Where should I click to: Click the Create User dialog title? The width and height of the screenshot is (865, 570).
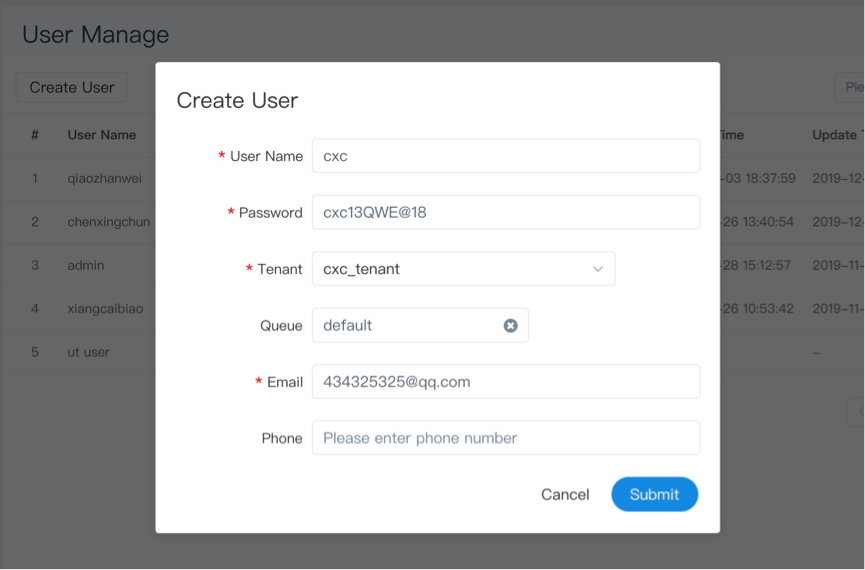click(237, 100)
